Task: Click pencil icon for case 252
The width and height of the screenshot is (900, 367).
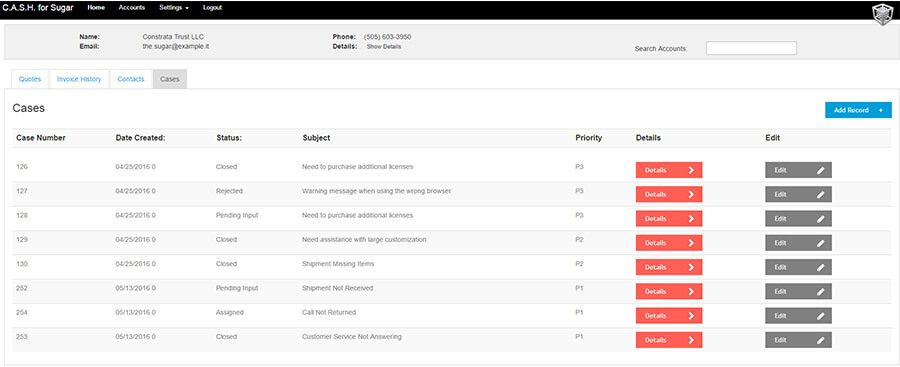Action: [x=820, y=291]
